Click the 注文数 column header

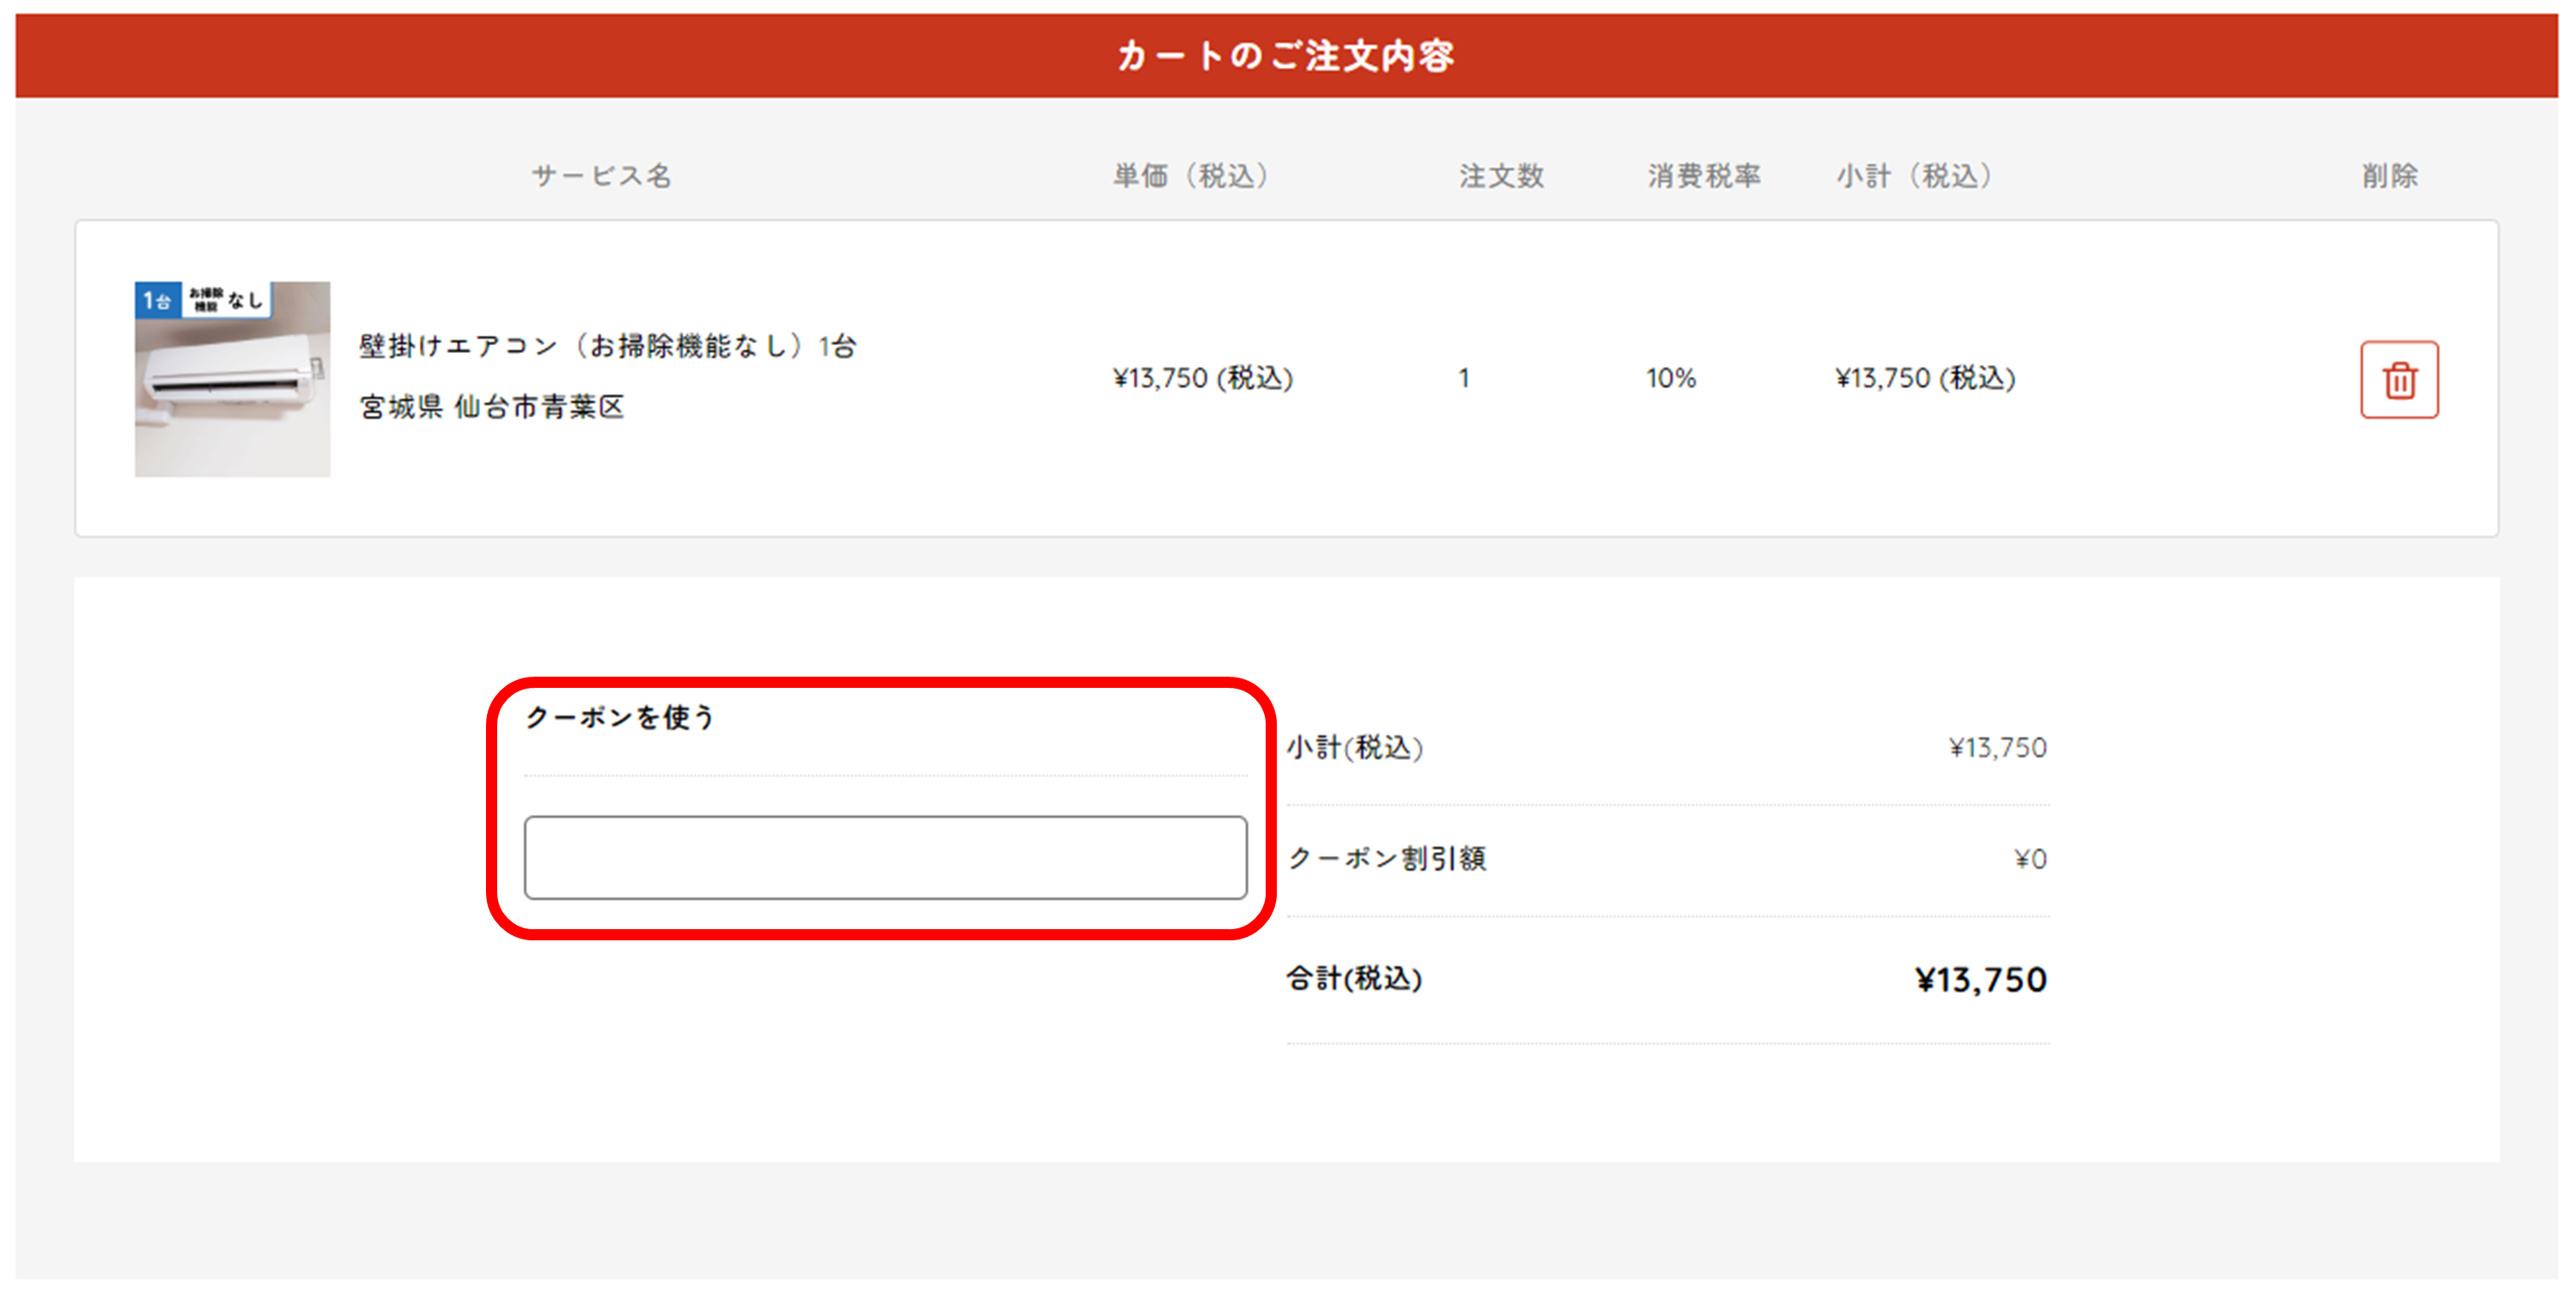(x=1501, y=176)
